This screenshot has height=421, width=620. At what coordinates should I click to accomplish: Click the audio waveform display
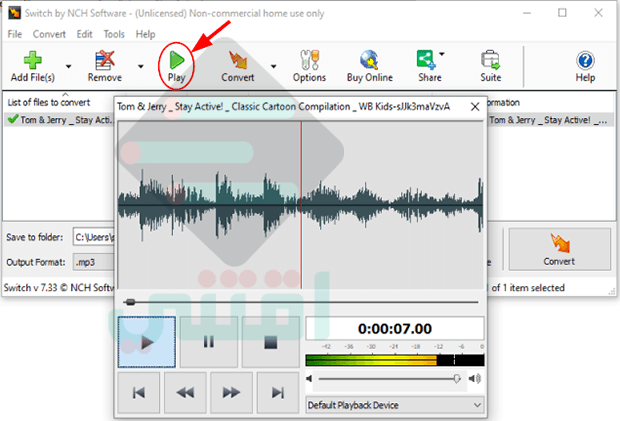point(301,205)
